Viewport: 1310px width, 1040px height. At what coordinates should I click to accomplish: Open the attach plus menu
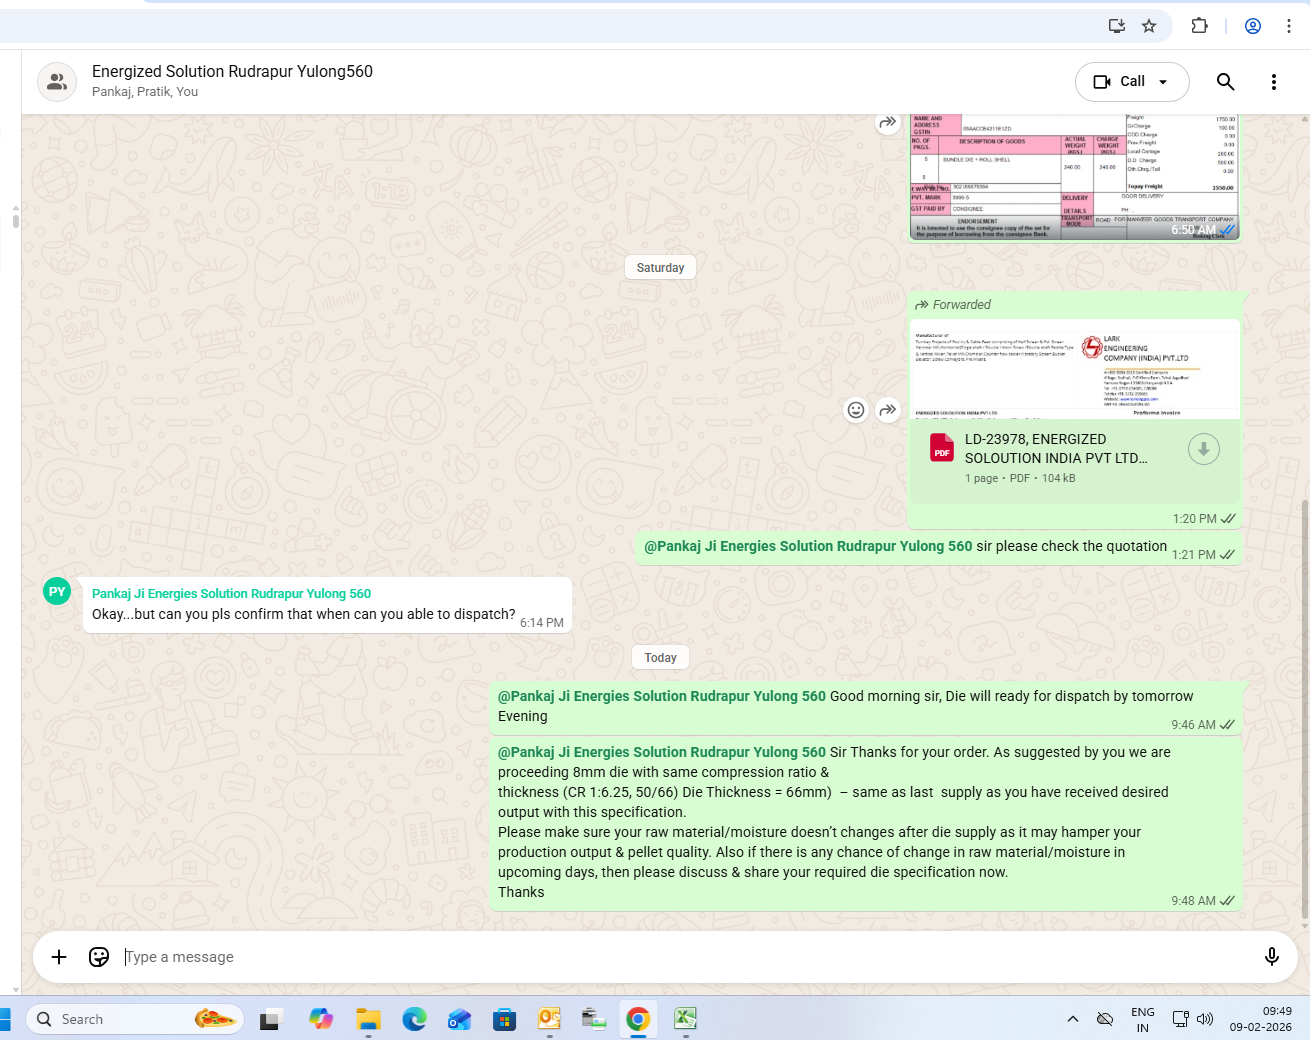pos(59,957)
